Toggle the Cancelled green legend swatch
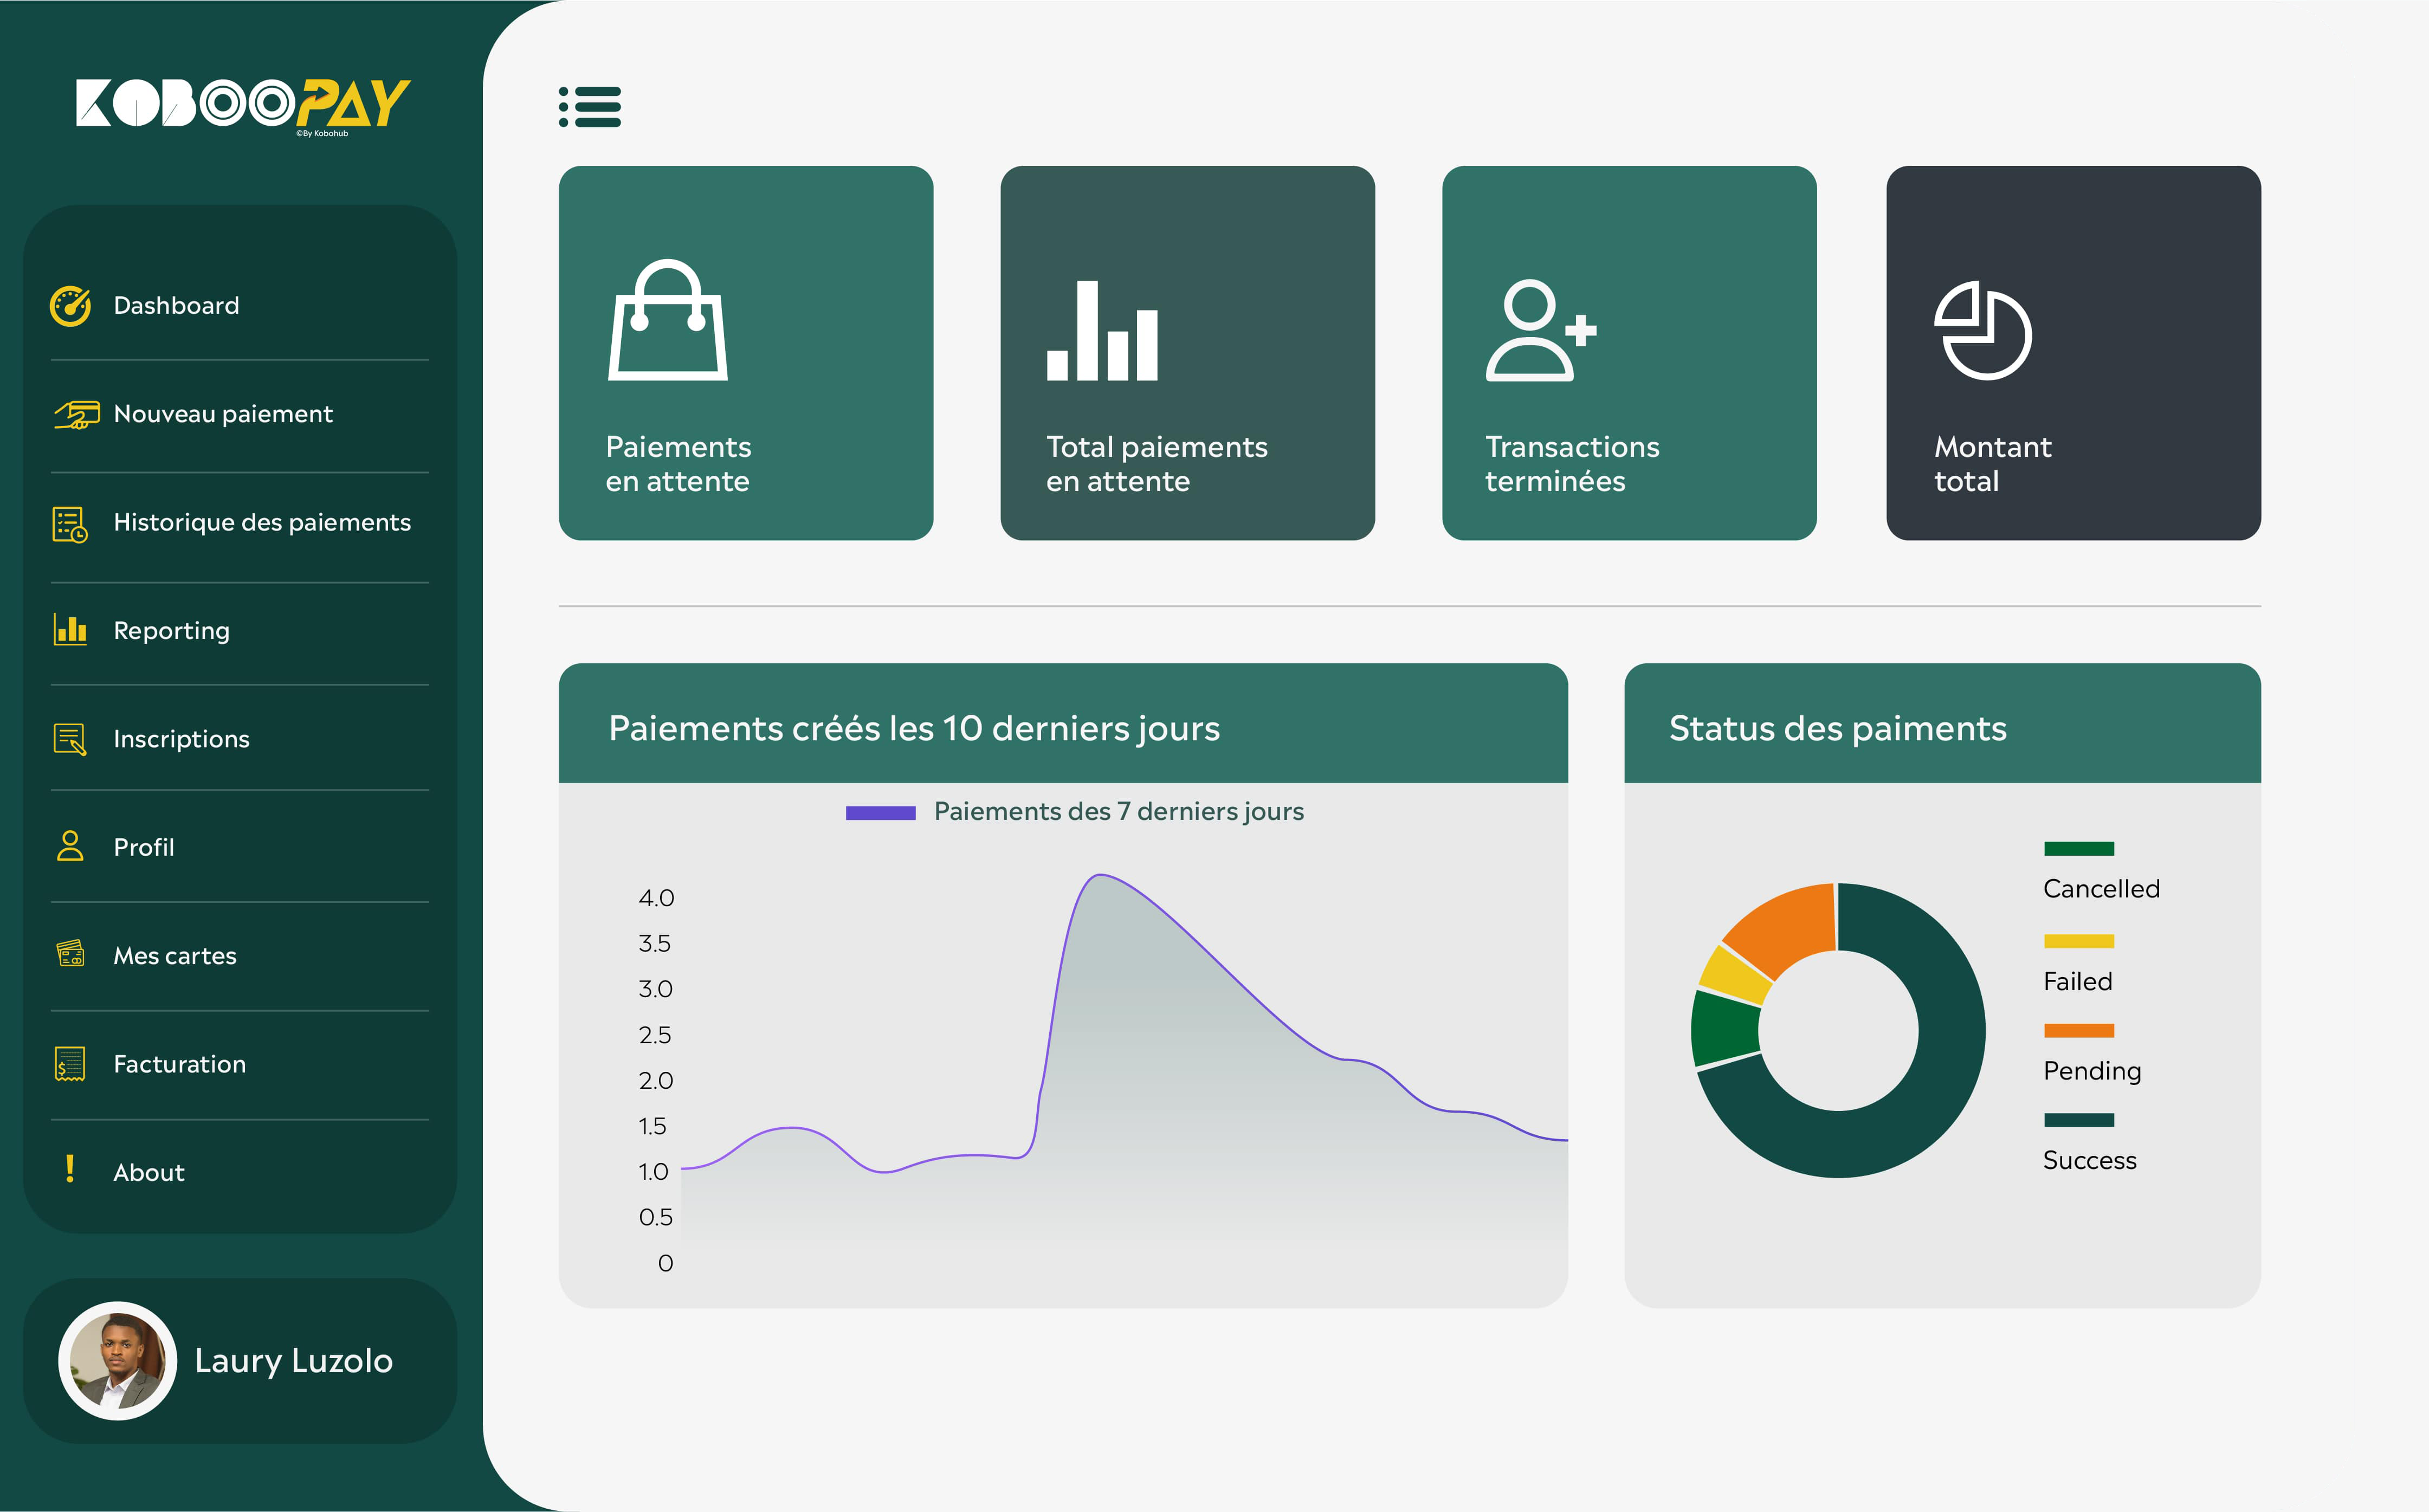Image resolution: width=2429 pixels, height=1512 pixels. coord(2078,849)
